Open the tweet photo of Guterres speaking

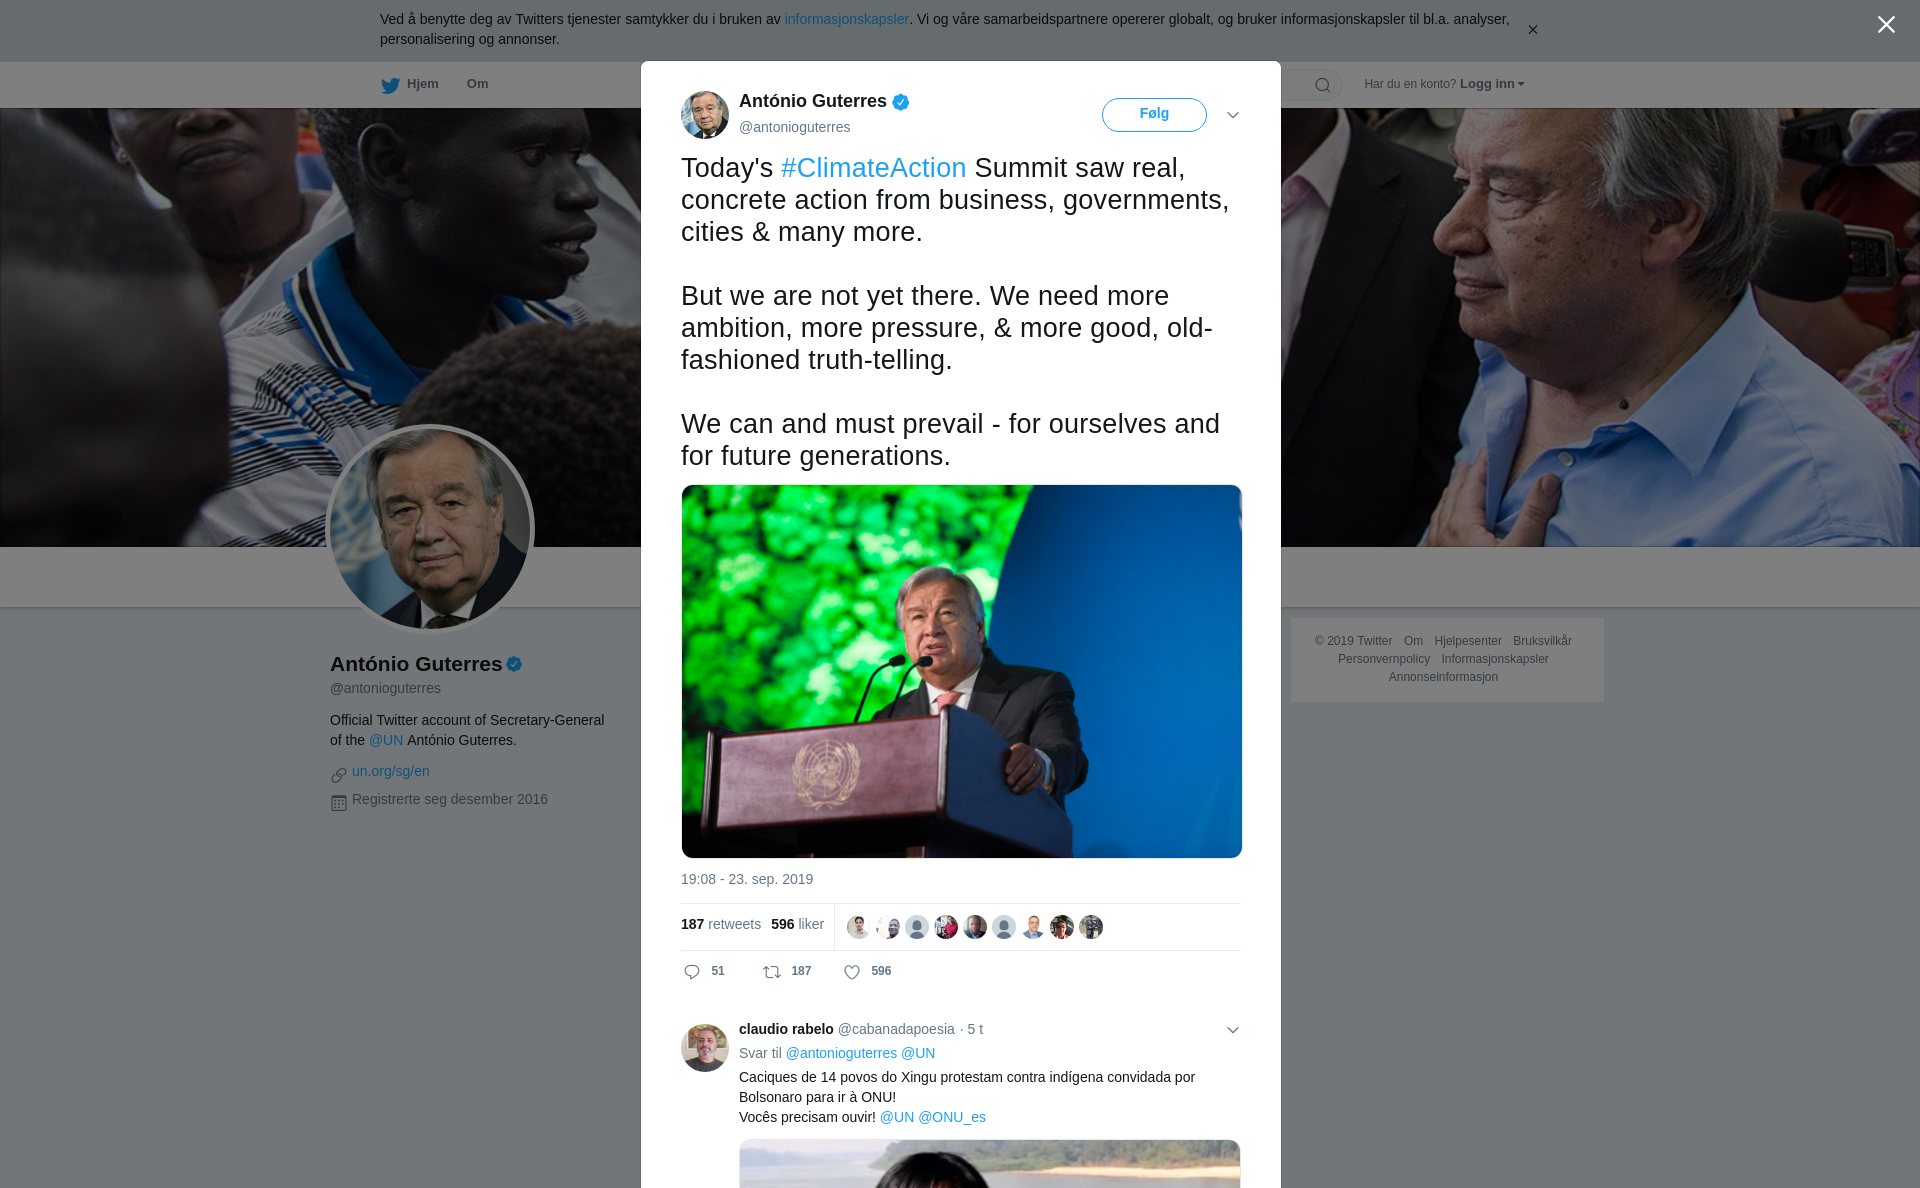[x=962, y=671]
